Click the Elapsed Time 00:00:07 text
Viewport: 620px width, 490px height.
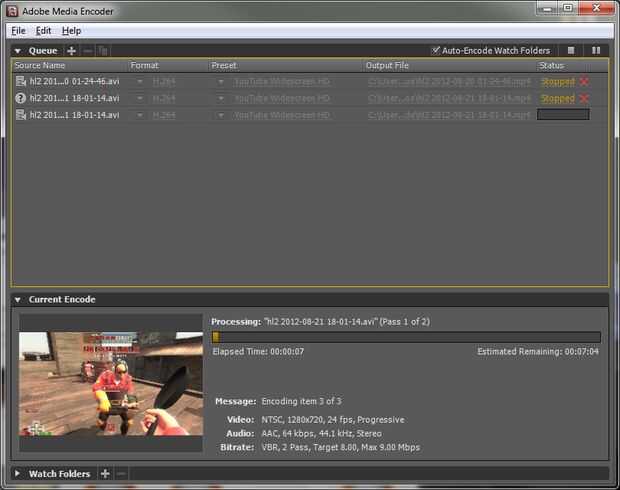258,351
